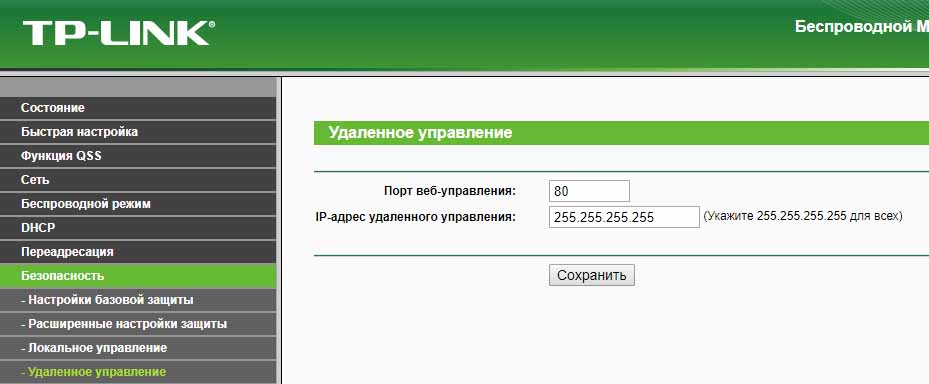Select Функция QSS menu item
The height and width of the screenshot is (384, 929).
138,156
